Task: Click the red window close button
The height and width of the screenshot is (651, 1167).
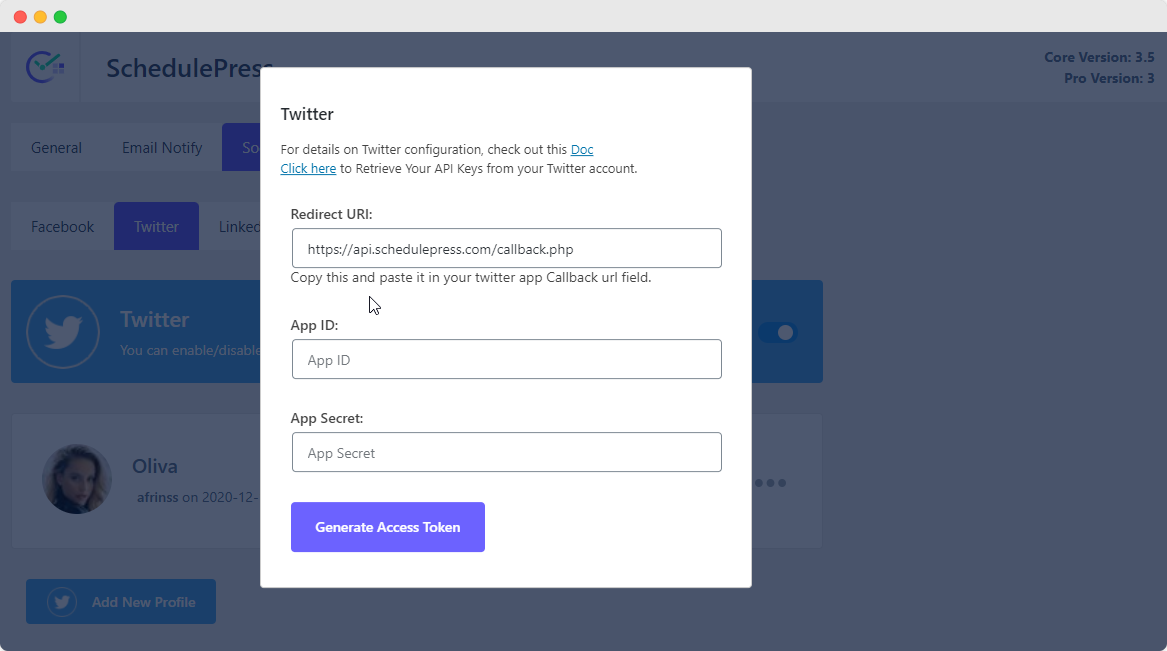Action: (20, 16)
